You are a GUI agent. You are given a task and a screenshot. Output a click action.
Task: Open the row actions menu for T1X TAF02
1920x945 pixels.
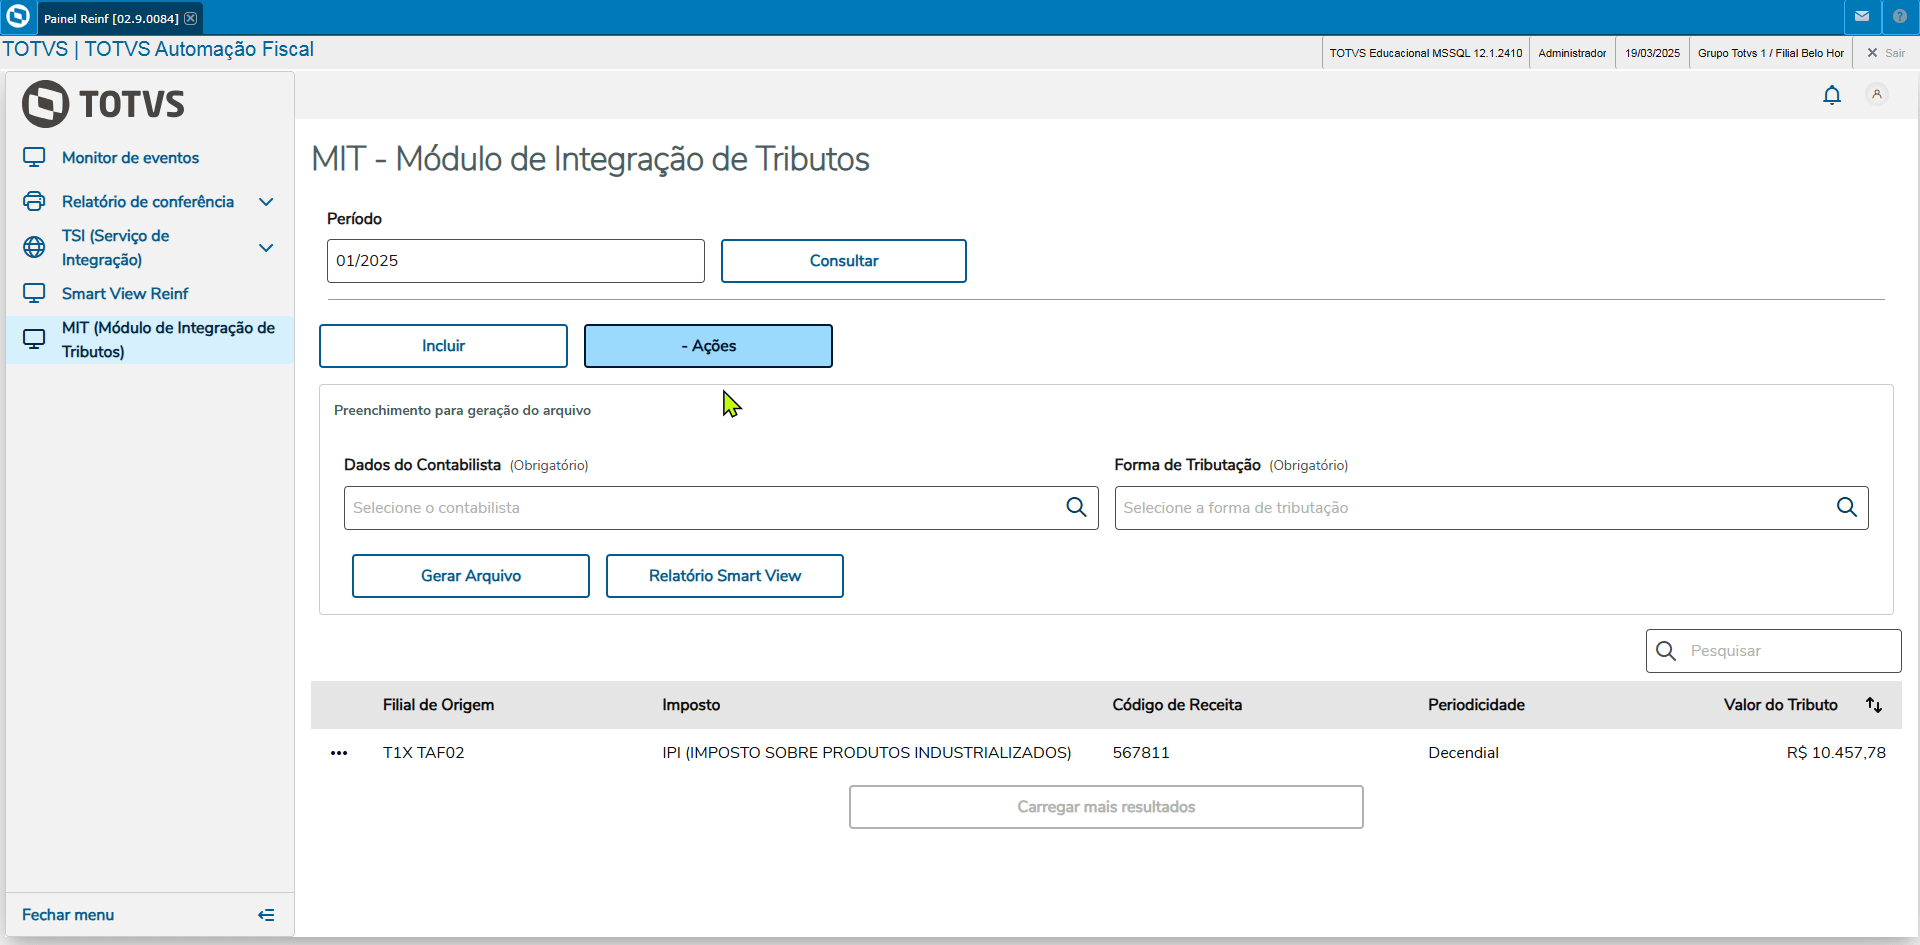(339, 753)
